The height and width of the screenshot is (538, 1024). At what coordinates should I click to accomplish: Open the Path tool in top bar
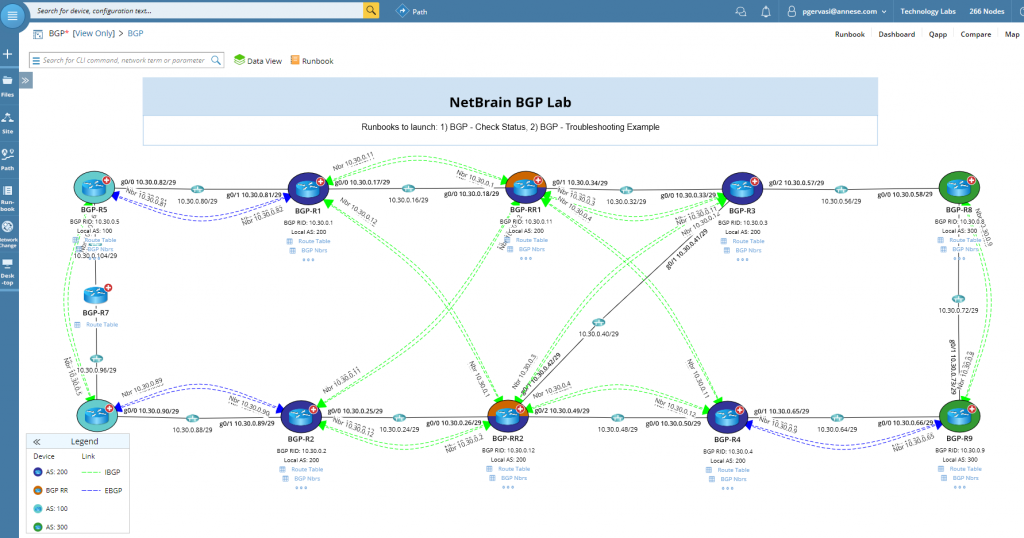tap(412, 11)
